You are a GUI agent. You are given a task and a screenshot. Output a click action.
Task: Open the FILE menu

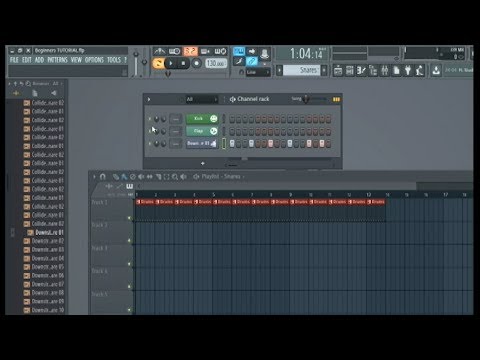tap(14, 60)
